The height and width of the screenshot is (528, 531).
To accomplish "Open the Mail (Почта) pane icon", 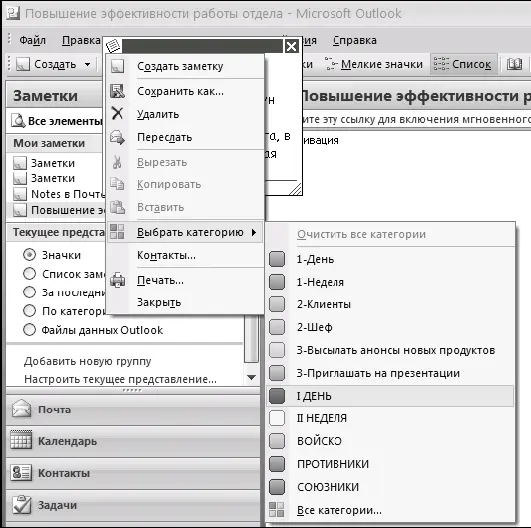I will click(21, 408).
